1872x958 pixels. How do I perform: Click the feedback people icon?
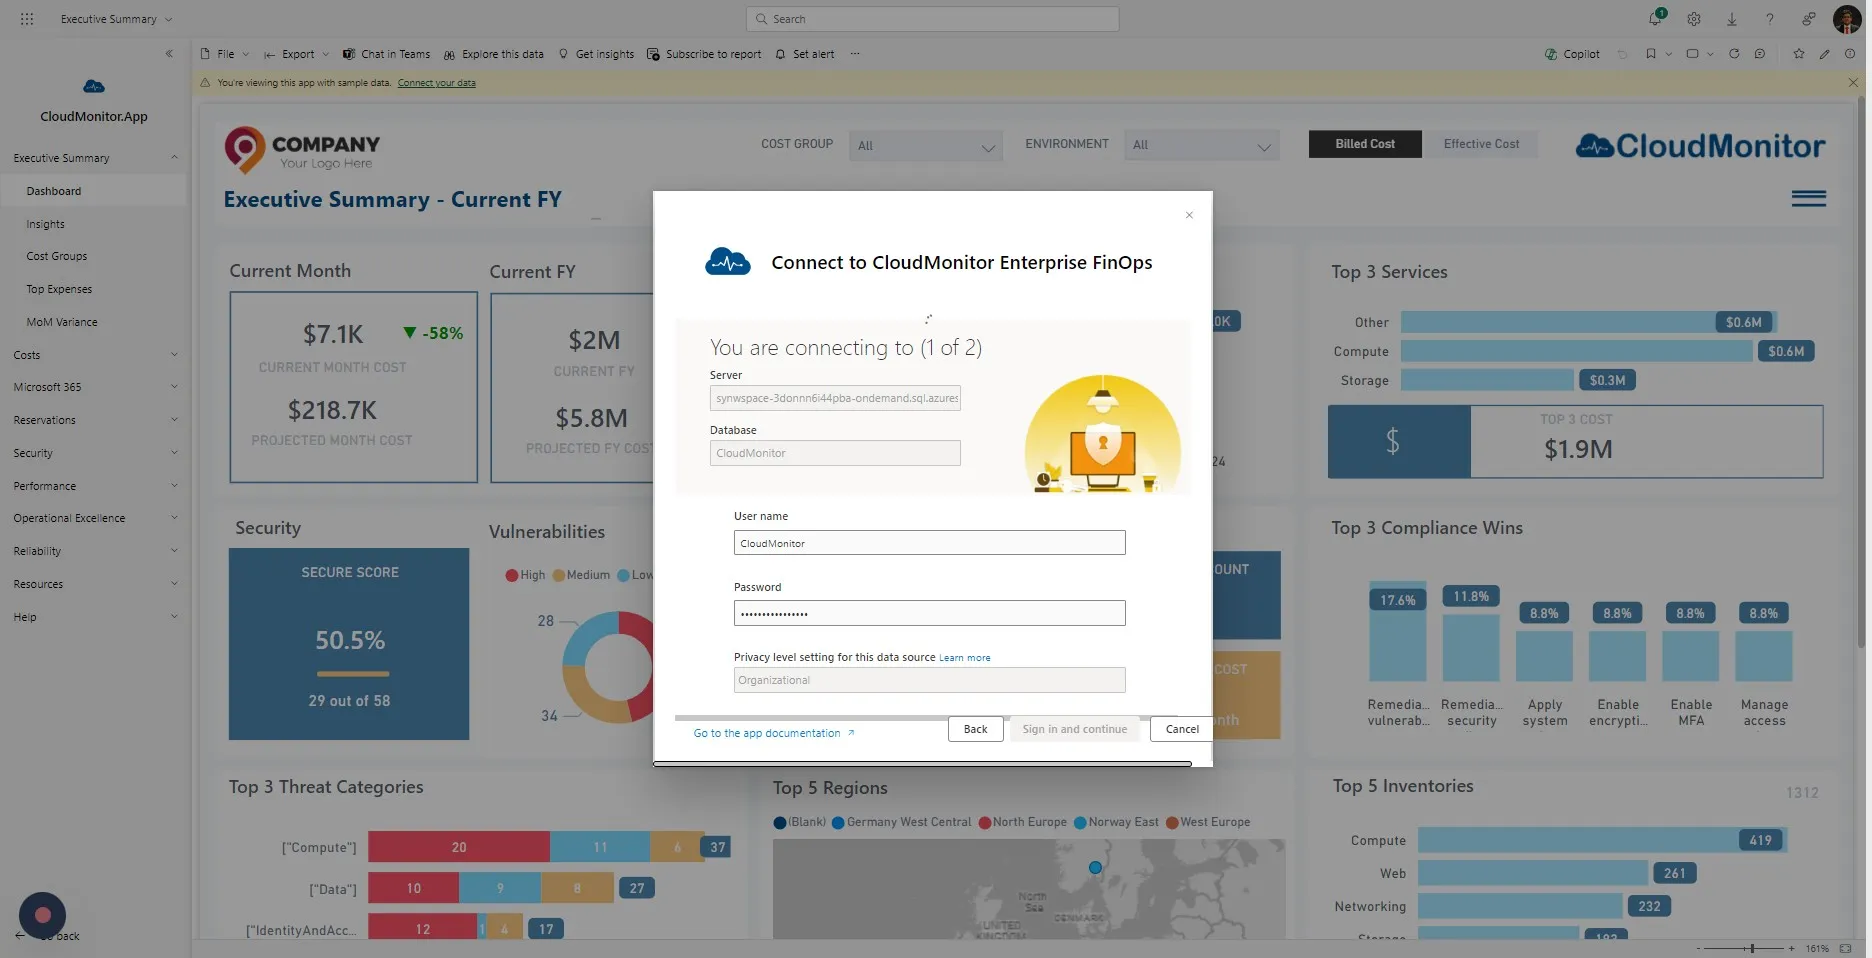(1809, 19)
